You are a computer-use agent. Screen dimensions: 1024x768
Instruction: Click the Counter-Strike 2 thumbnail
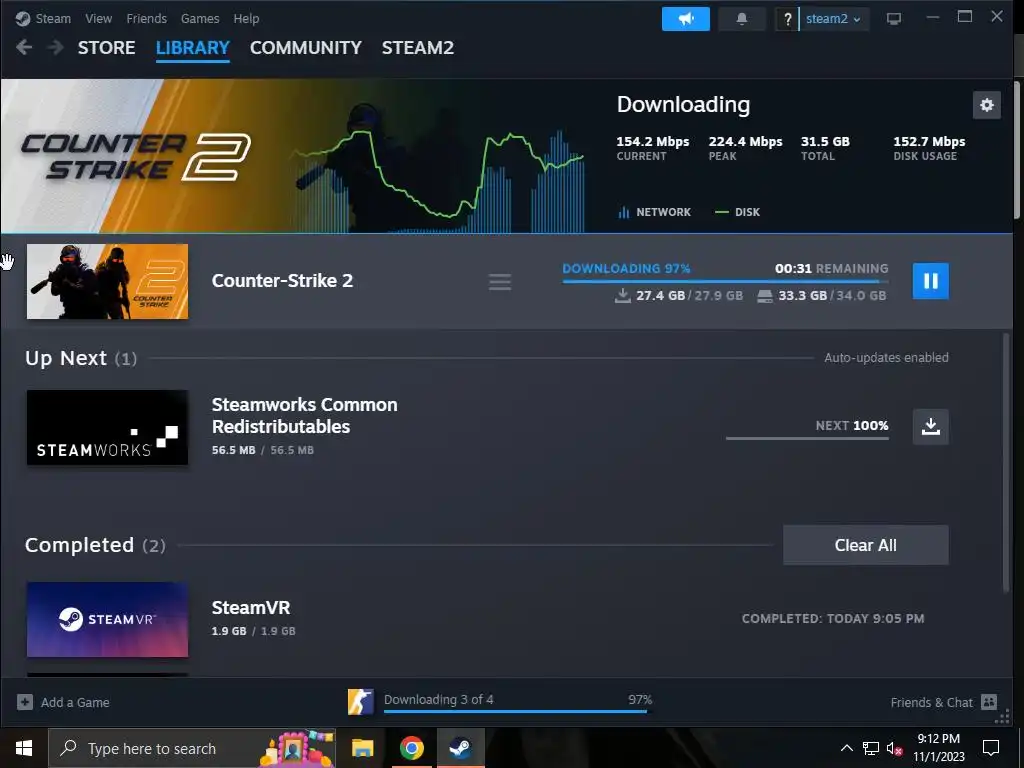[107, 281]
